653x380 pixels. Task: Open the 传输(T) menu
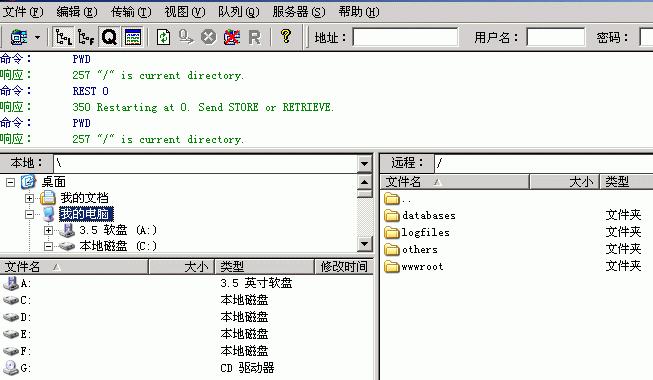131,12
